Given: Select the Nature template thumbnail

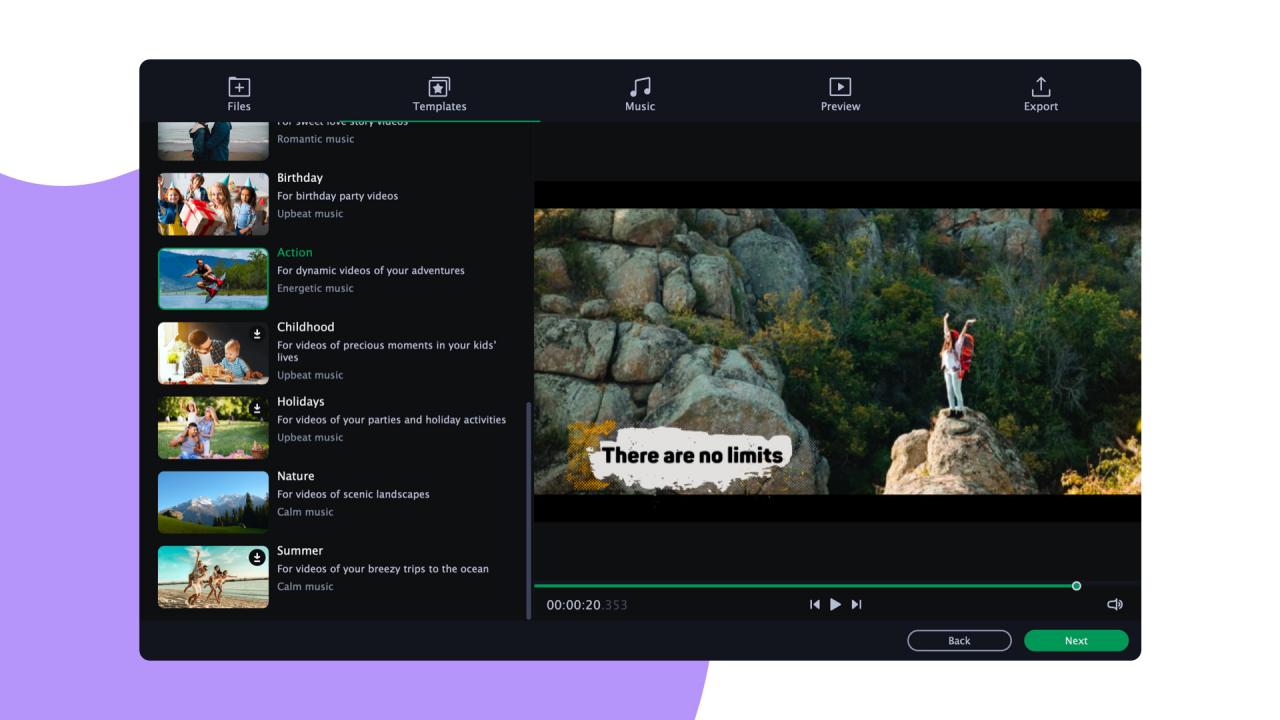Looking at the screenshot, I should pyautogui.click(x=213, y=502).
